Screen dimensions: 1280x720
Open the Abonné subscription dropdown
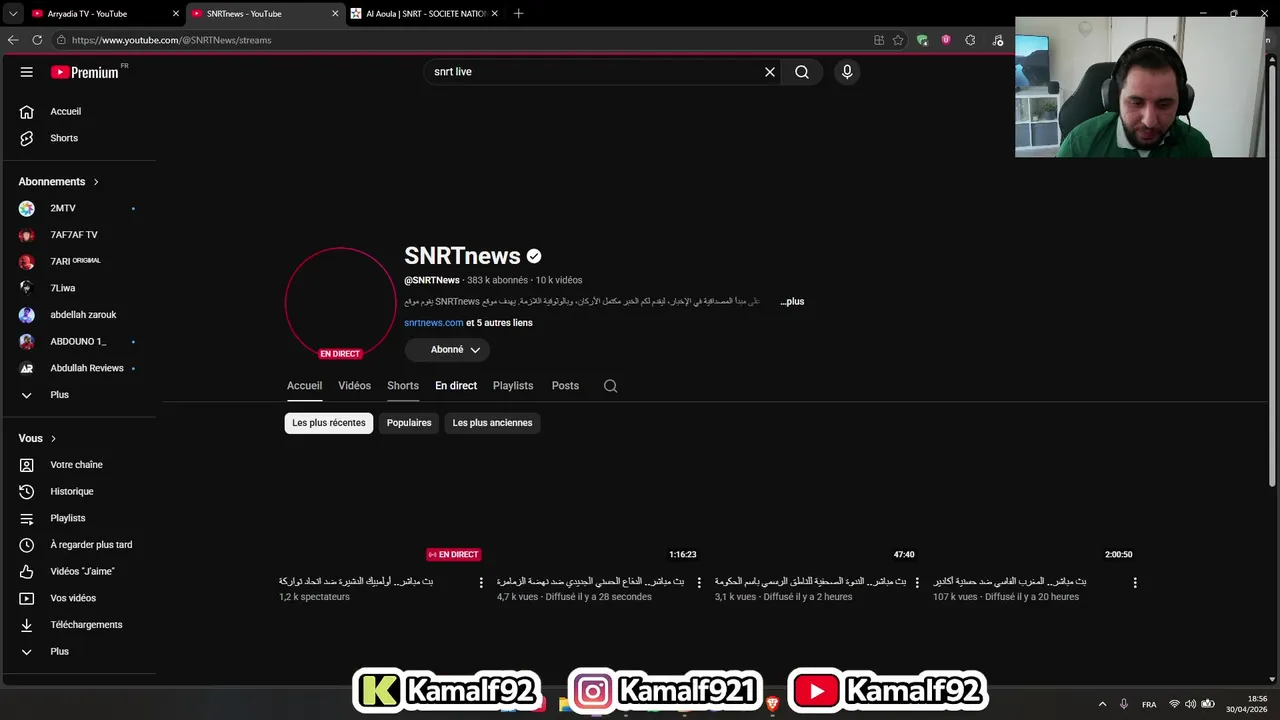click(447, 350)
